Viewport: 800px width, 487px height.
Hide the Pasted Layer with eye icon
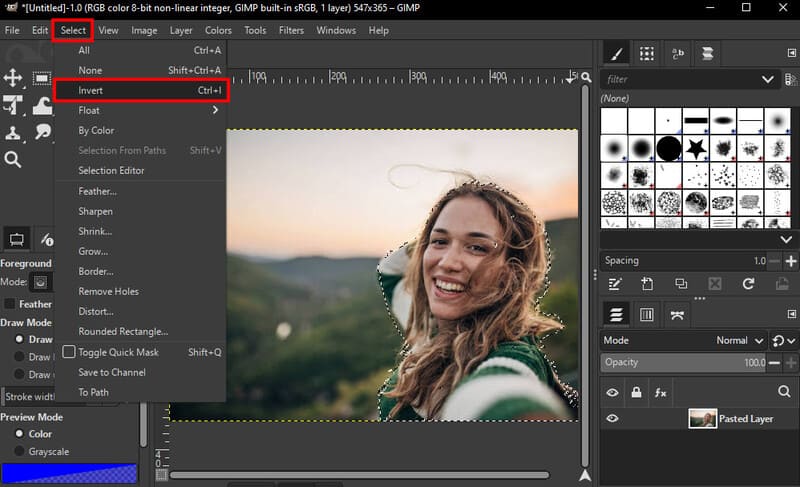pos(612,418)
